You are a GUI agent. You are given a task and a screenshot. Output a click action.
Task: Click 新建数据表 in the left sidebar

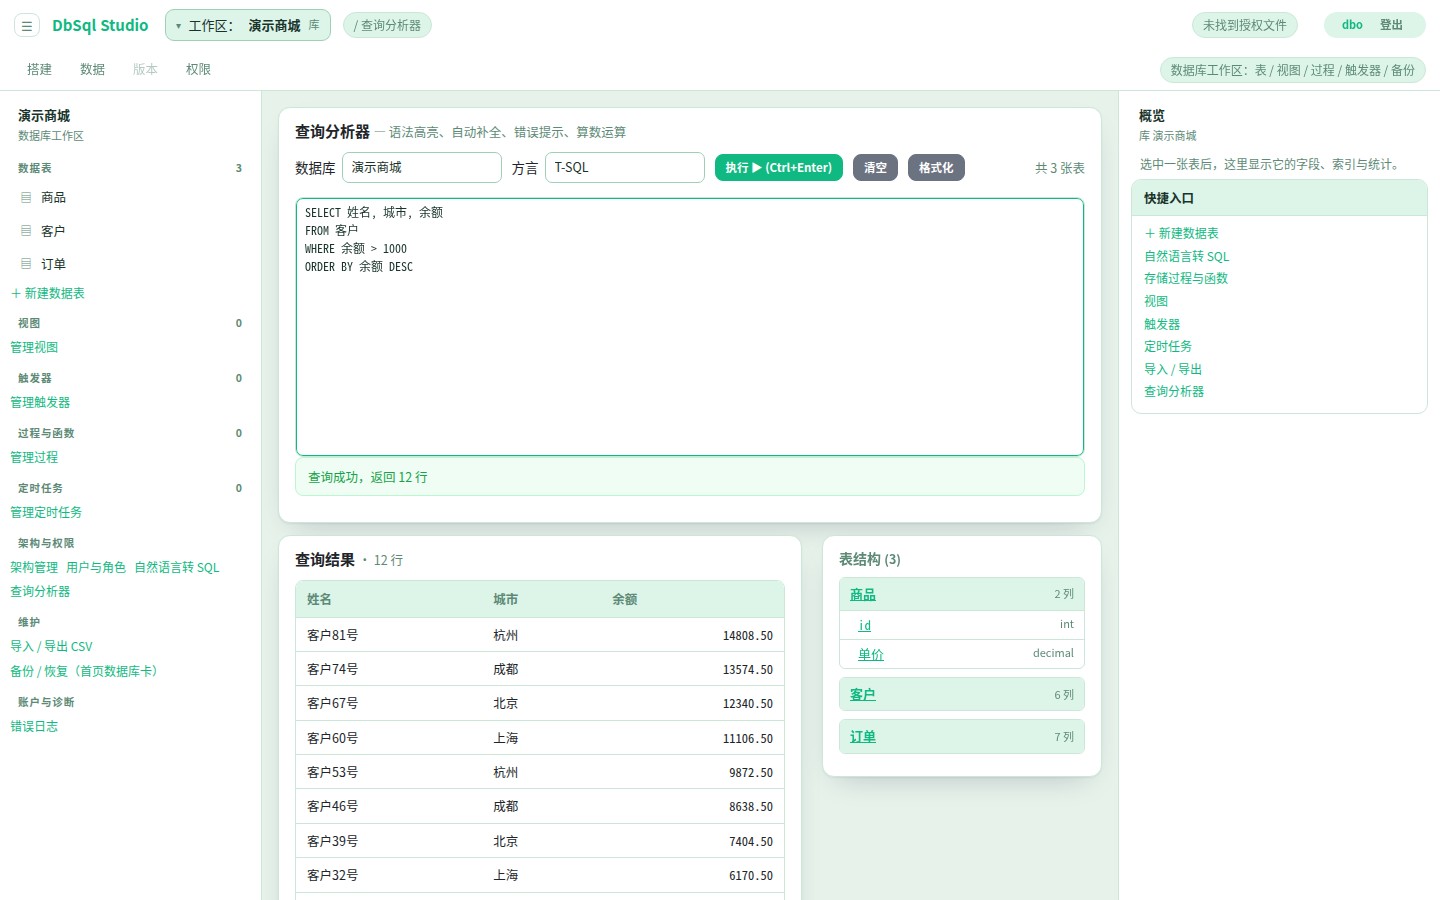(48, 293)
